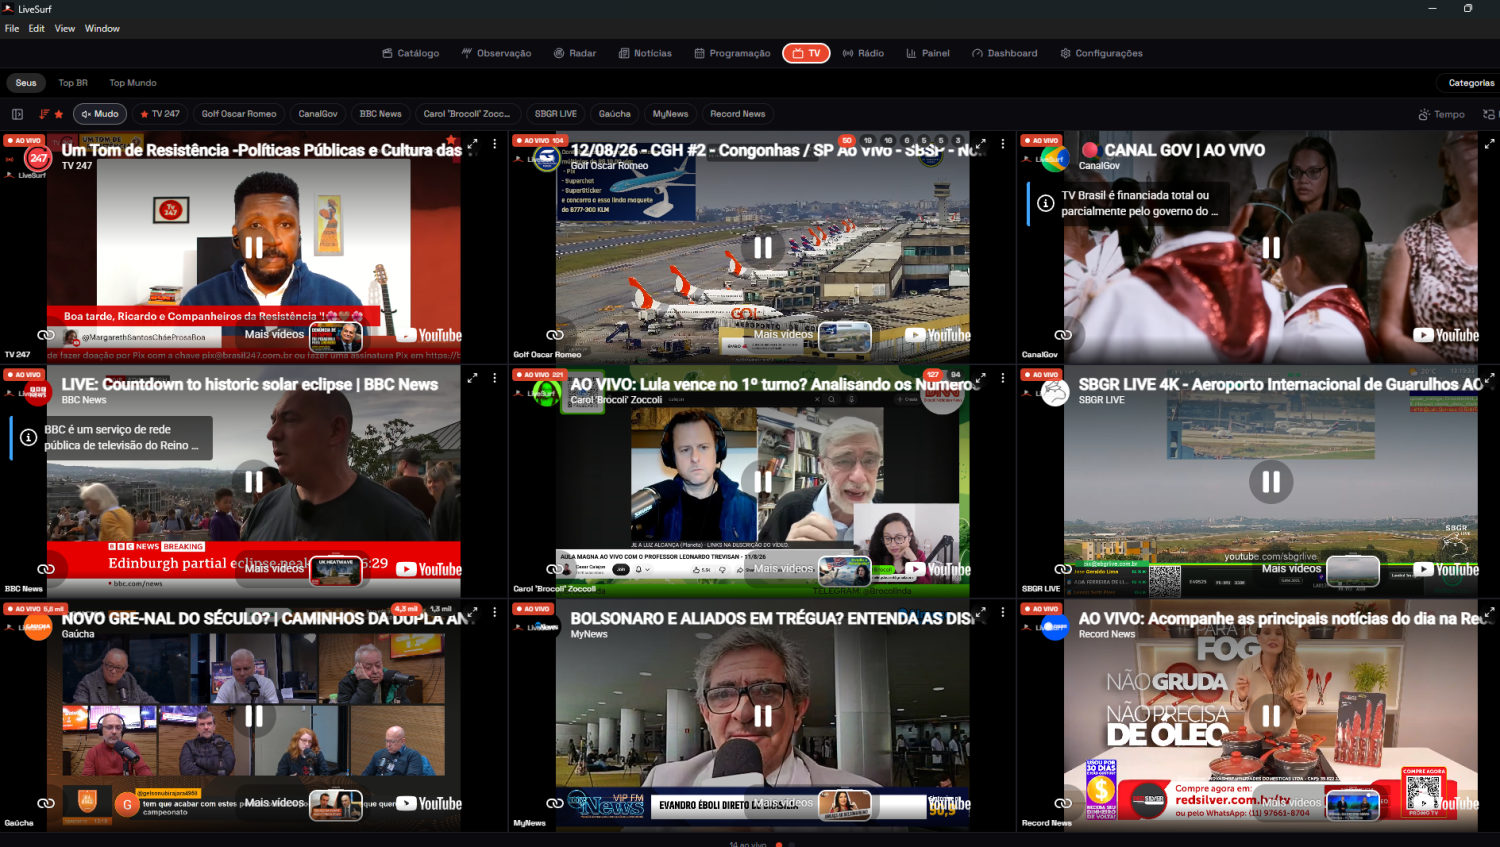This screenshot has width=1500, height=847.
Task: Pause the TV 247 video
Action: pyautogui.click(x=254, y=247)
